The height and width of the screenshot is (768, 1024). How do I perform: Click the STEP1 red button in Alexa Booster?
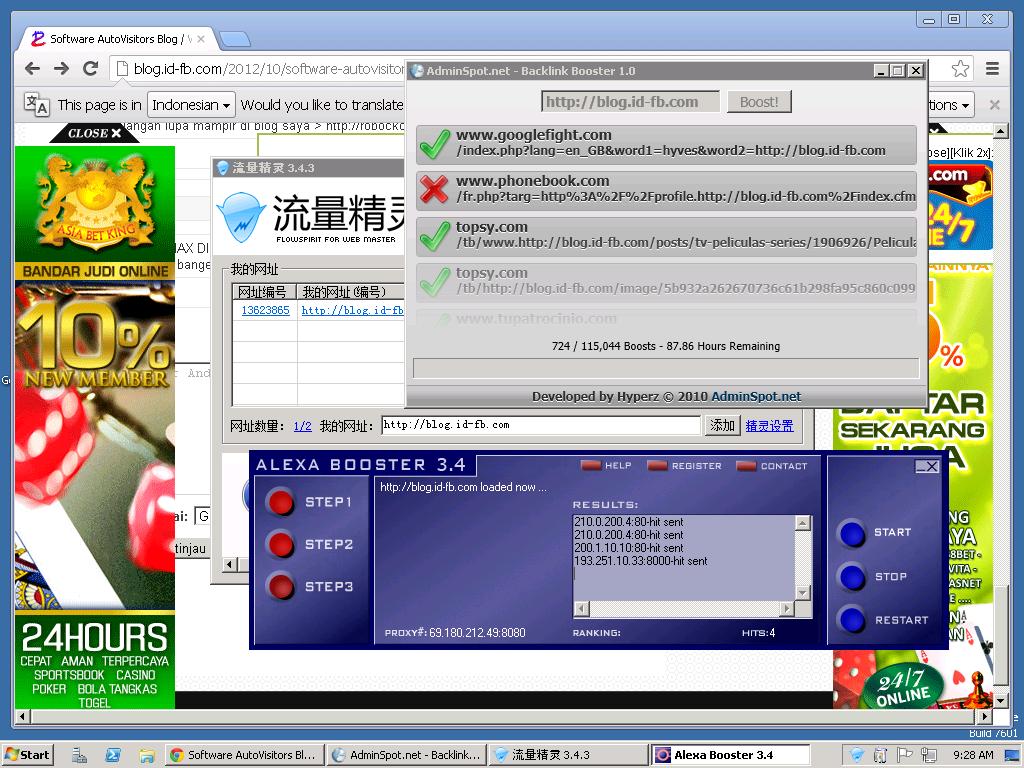coord(281,502)
